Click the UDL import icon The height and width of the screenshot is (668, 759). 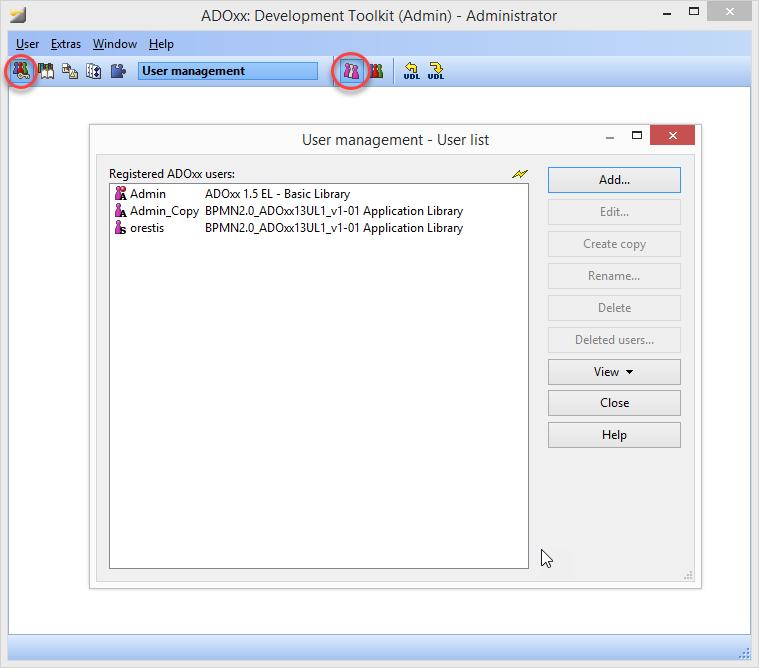click(x=411, y=71)
